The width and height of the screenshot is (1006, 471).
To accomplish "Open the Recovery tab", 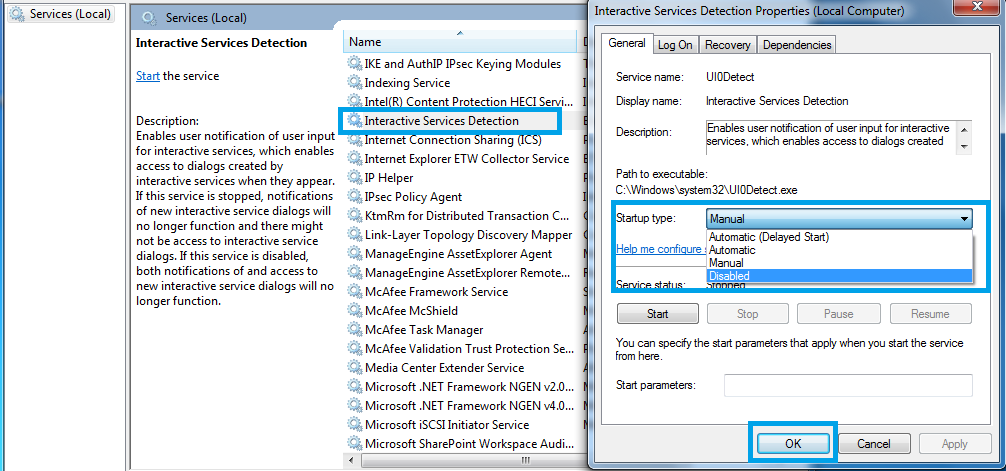I will [x=728, y=45].
